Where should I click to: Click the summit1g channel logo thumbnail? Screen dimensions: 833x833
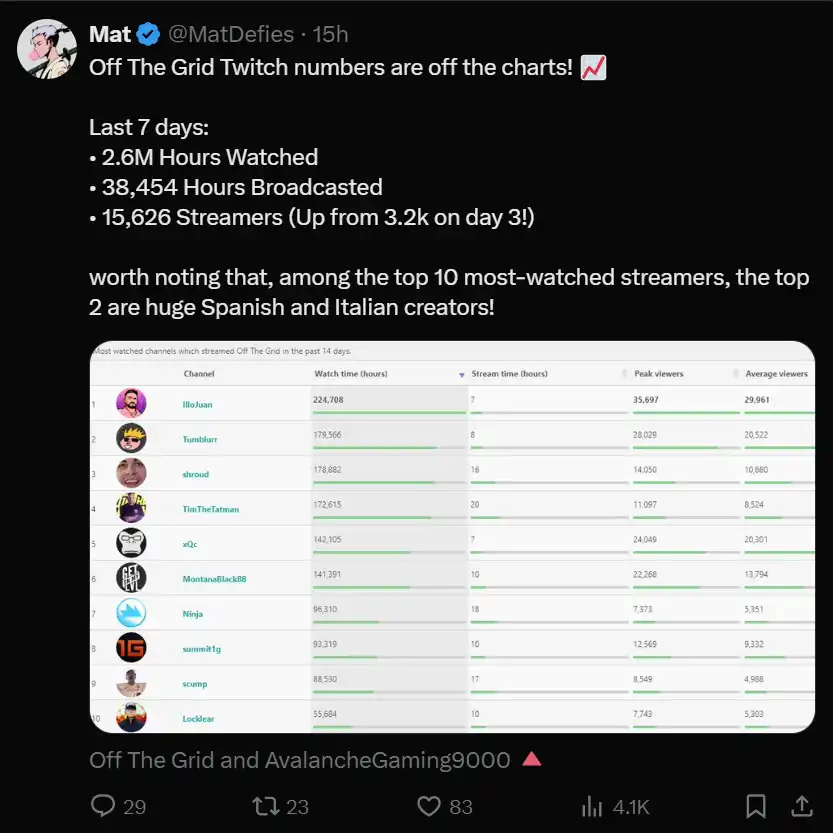click(x=131, y=648)
